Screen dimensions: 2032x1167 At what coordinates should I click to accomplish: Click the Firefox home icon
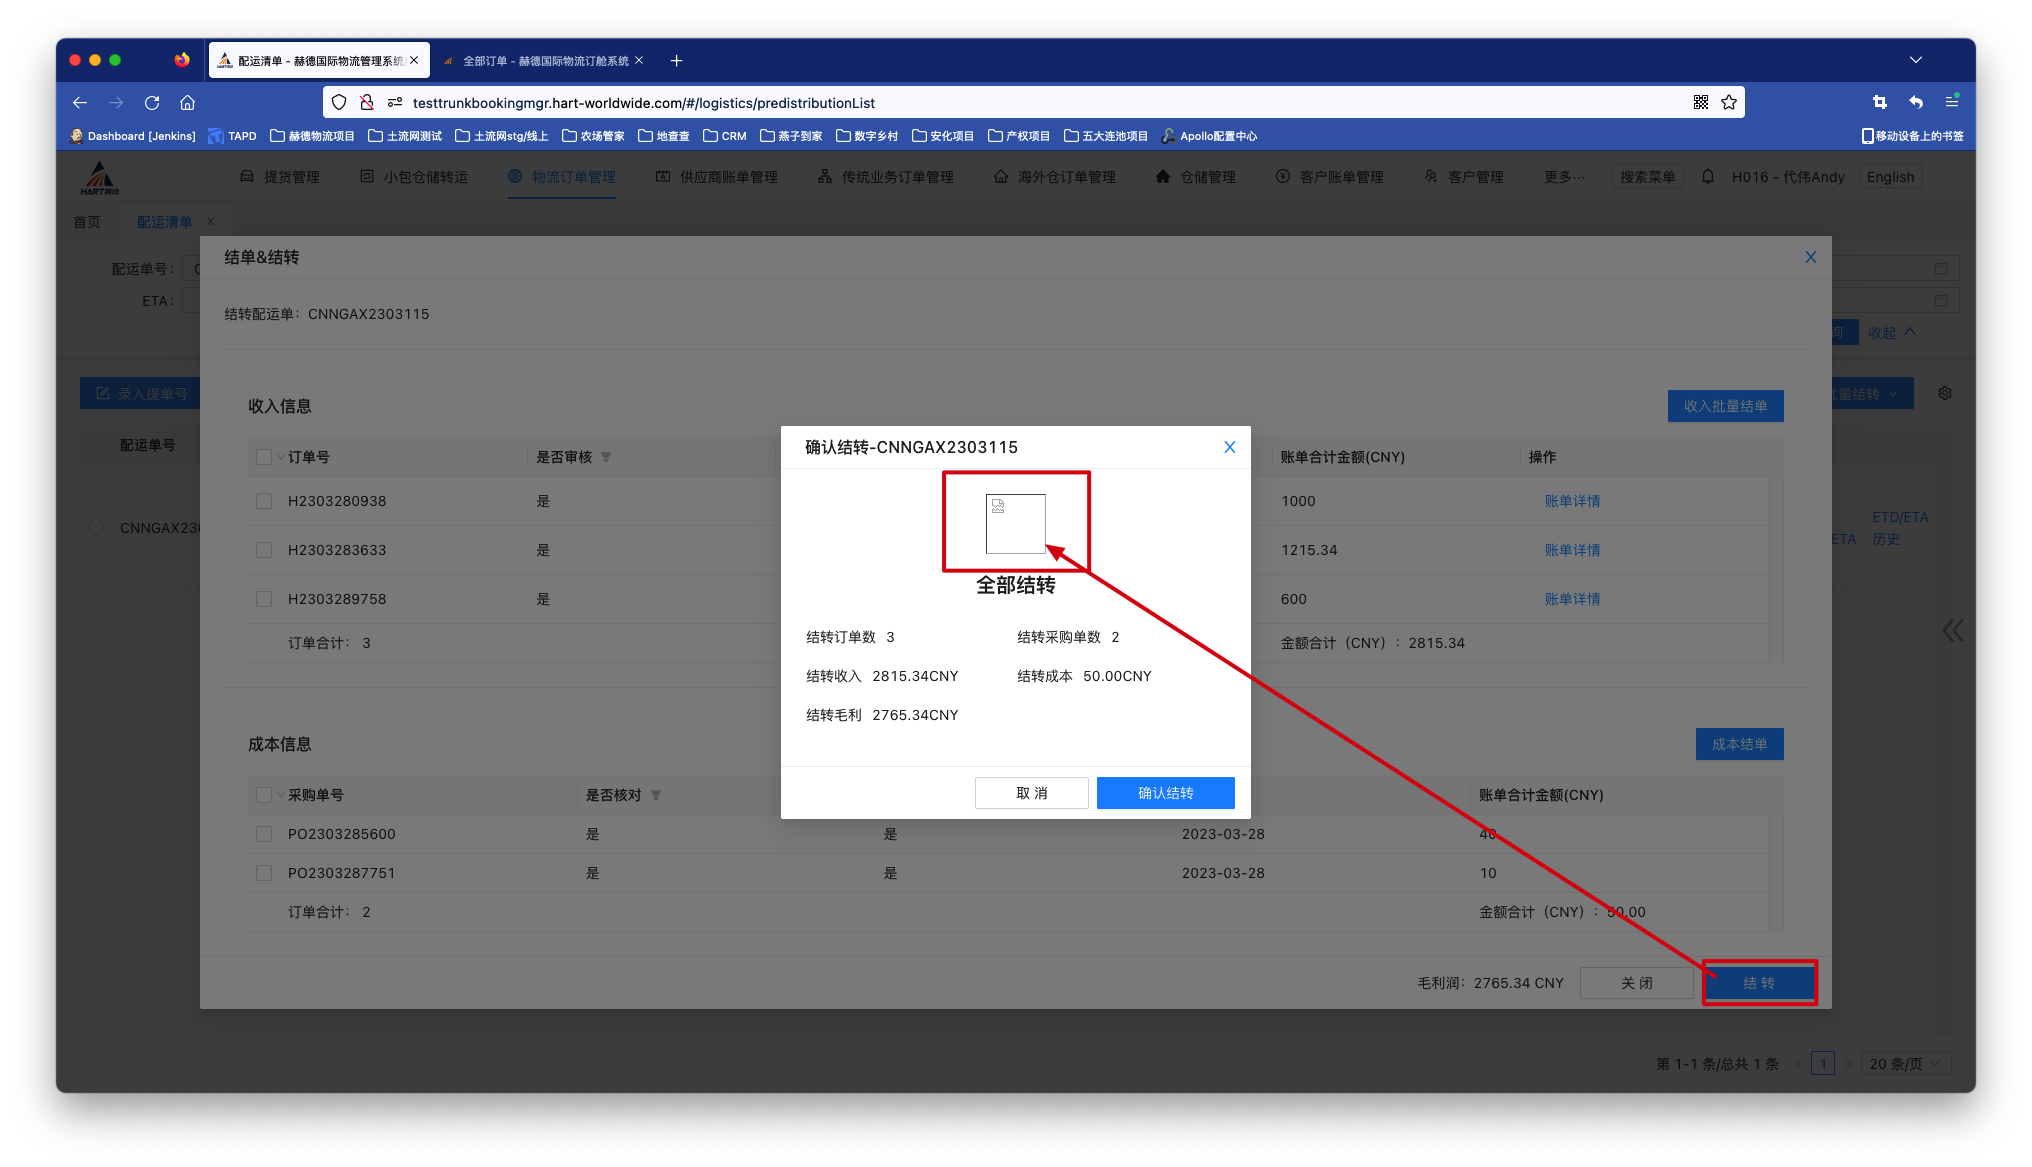(x=187, y=103)
